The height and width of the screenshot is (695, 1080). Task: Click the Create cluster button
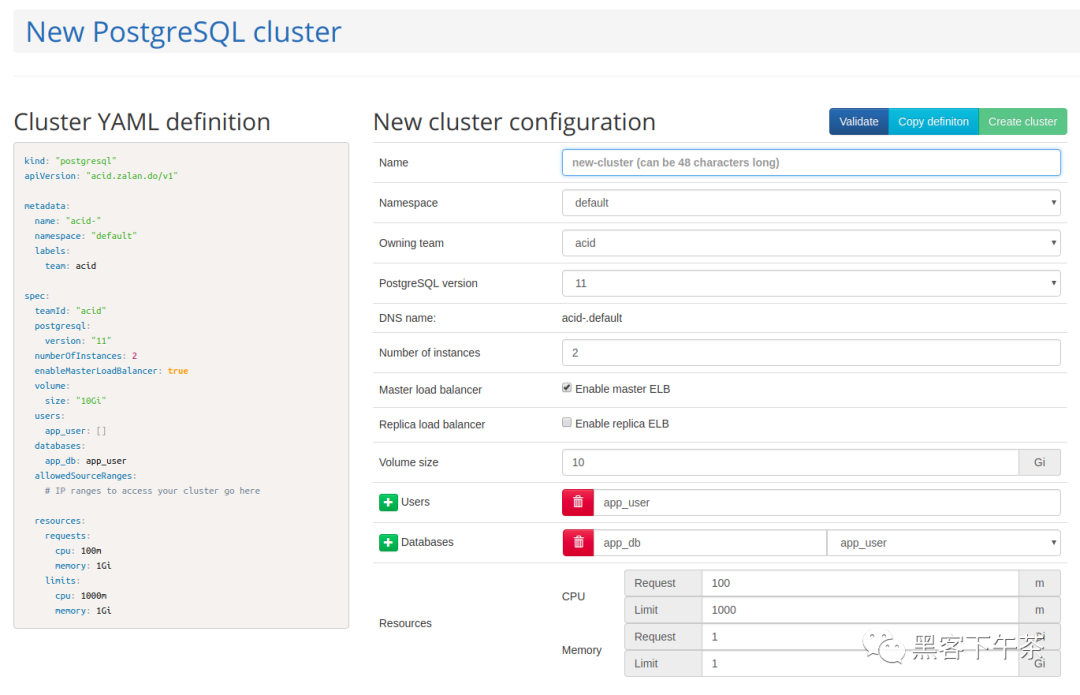pyautogui.click(x=1022, y=122)
